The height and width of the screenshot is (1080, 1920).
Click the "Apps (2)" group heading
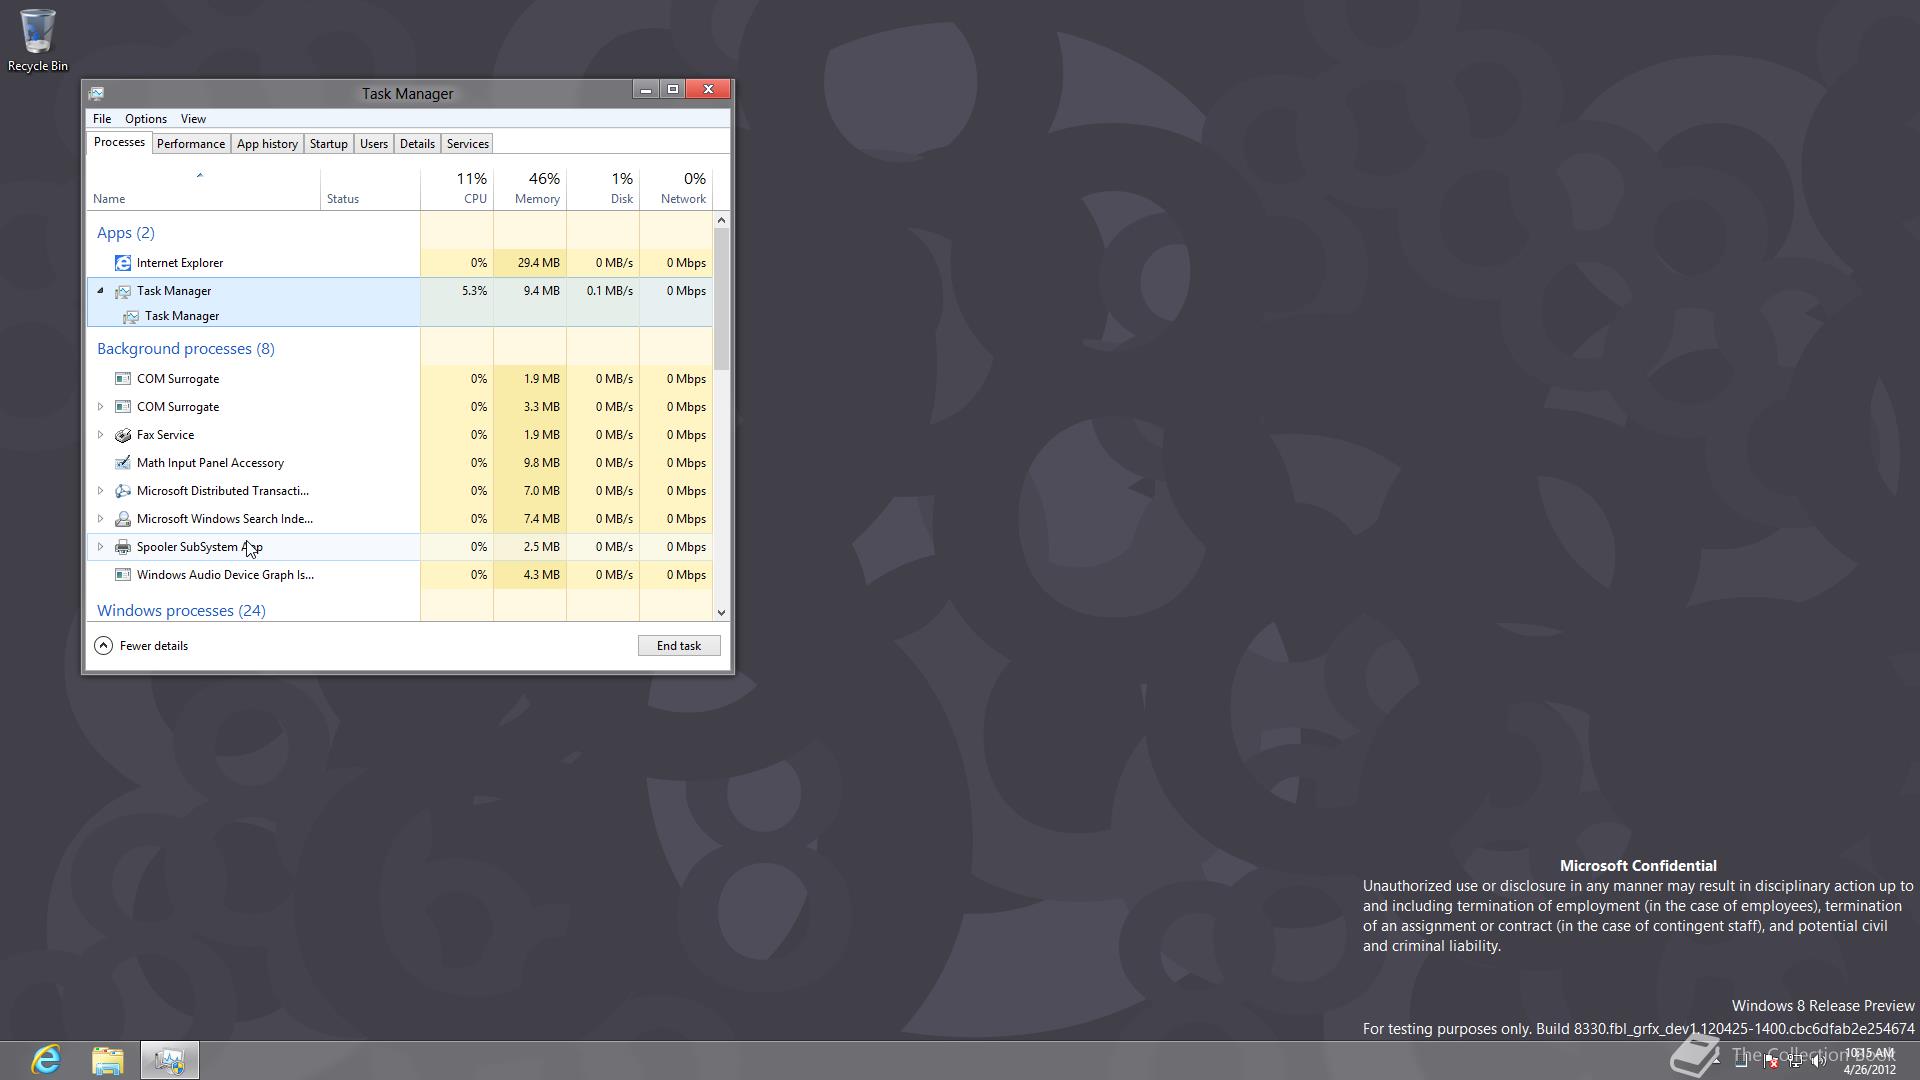126,233
